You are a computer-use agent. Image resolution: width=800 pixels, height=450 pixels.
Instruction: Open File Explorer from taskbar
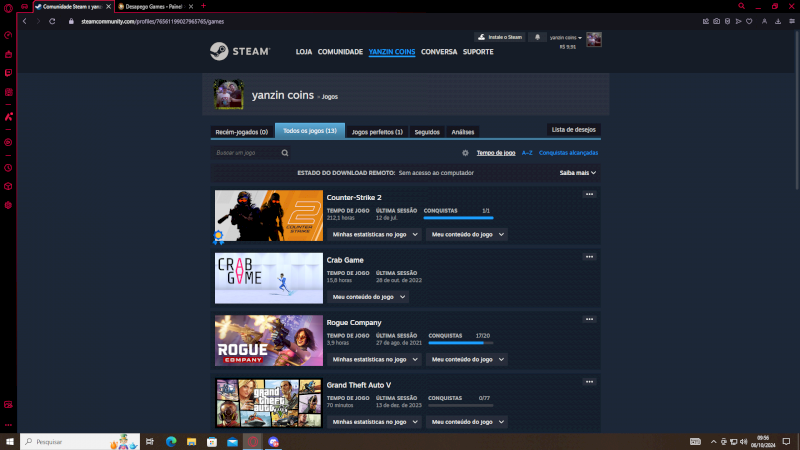(191, 442)
